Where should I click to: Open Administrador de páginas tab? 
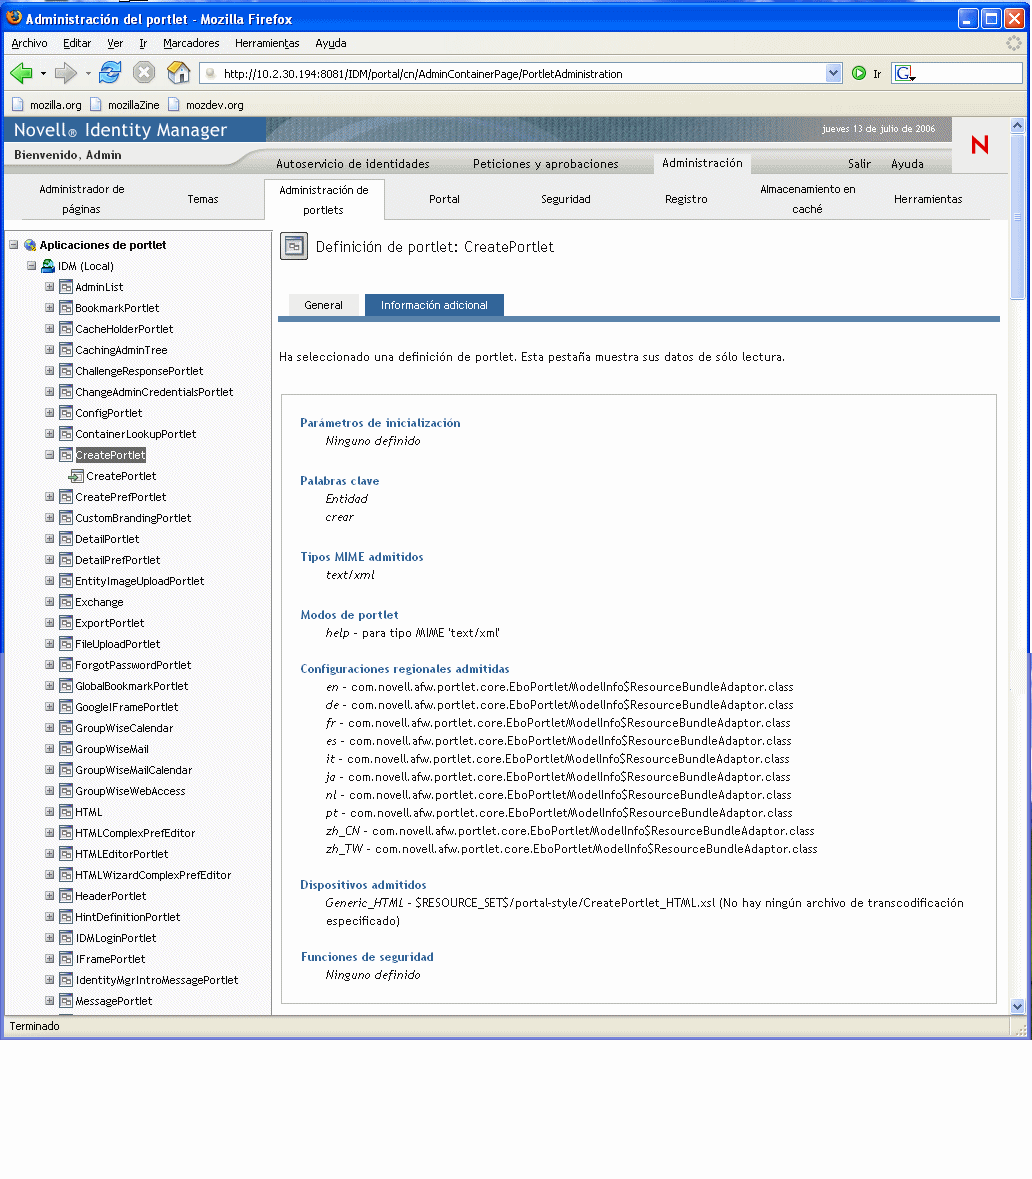(x=81, y=199)
